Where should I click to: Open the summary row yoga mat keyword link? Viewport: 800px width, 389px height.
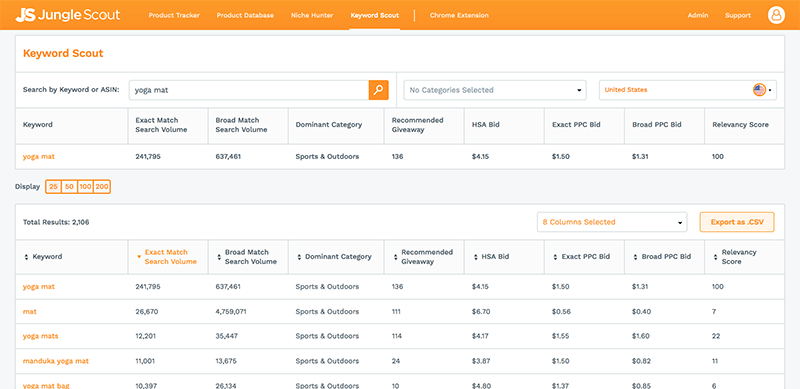point(39,157)
